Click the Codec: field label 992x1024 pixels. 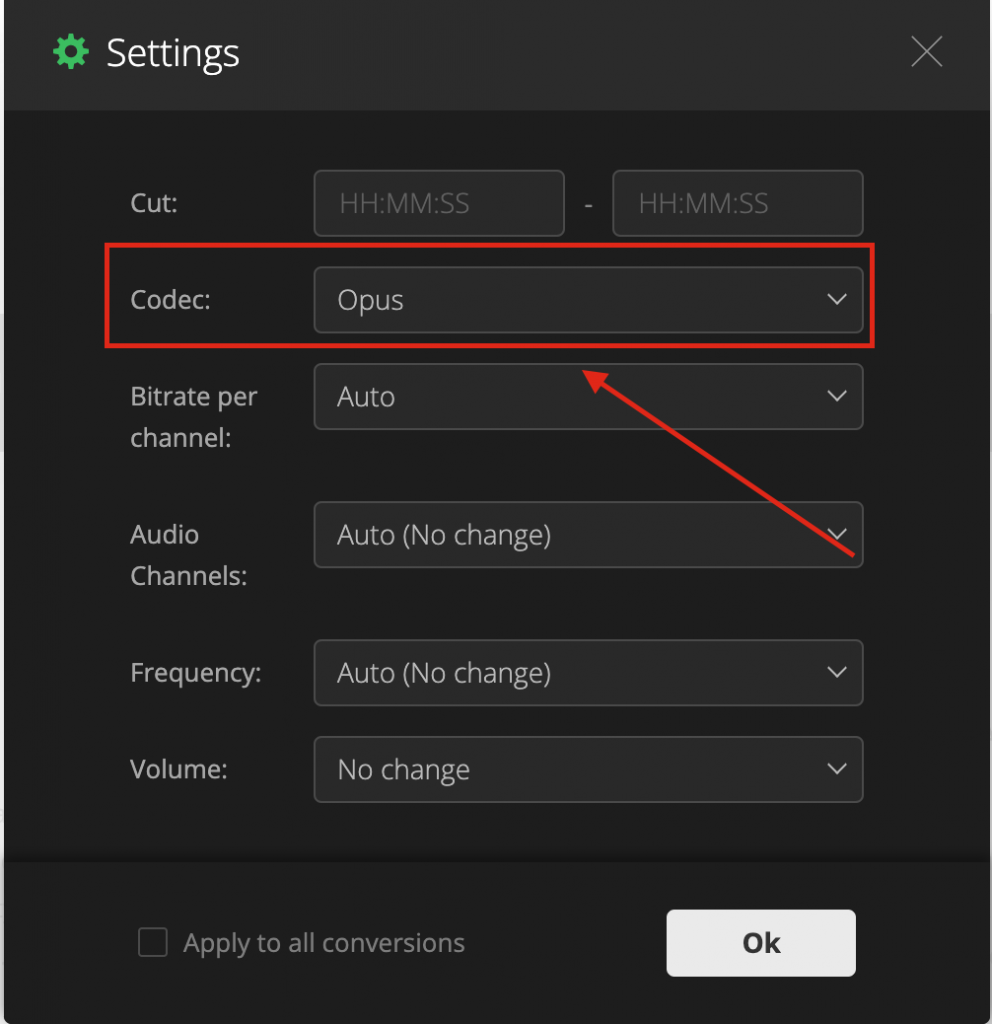(170, 300)
